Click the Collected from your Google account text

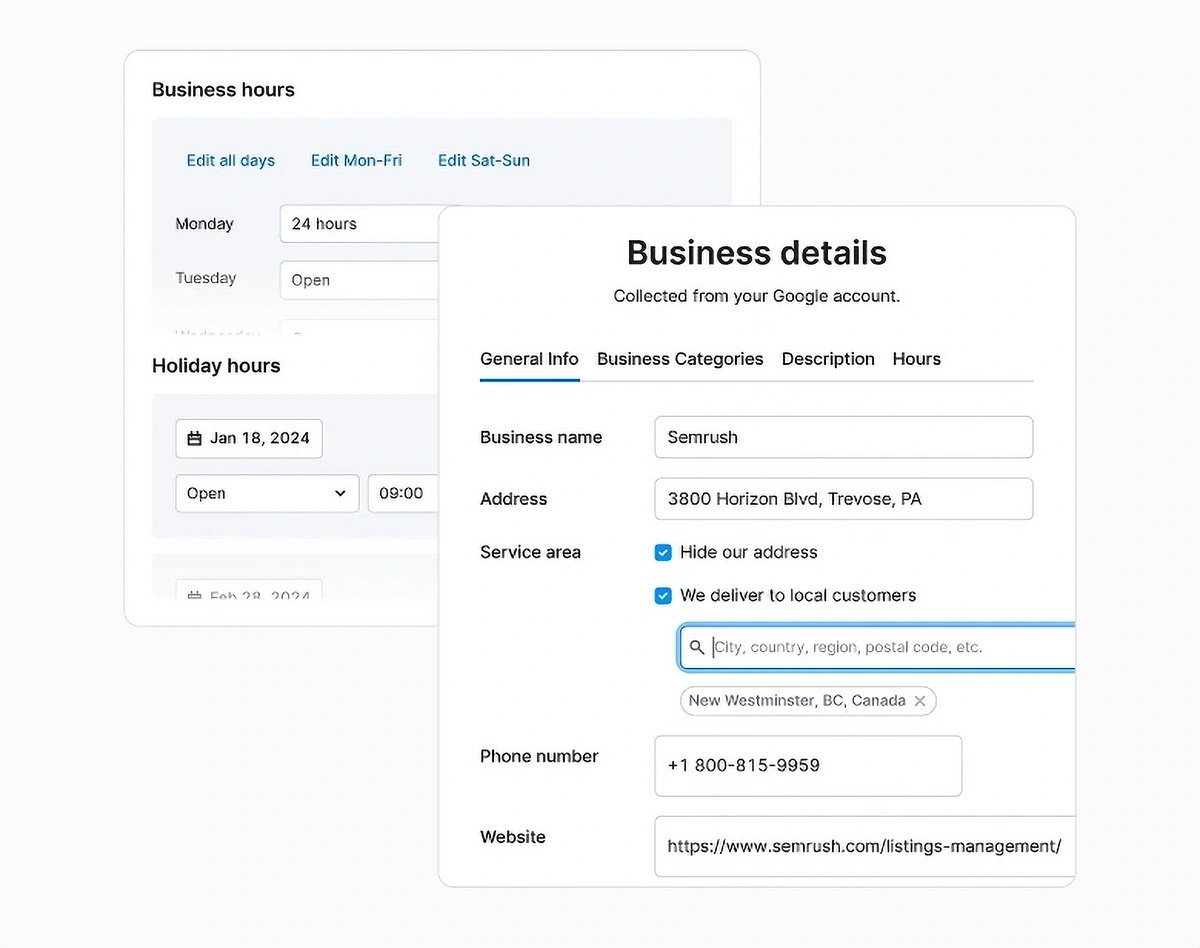(x=757, y=296)
